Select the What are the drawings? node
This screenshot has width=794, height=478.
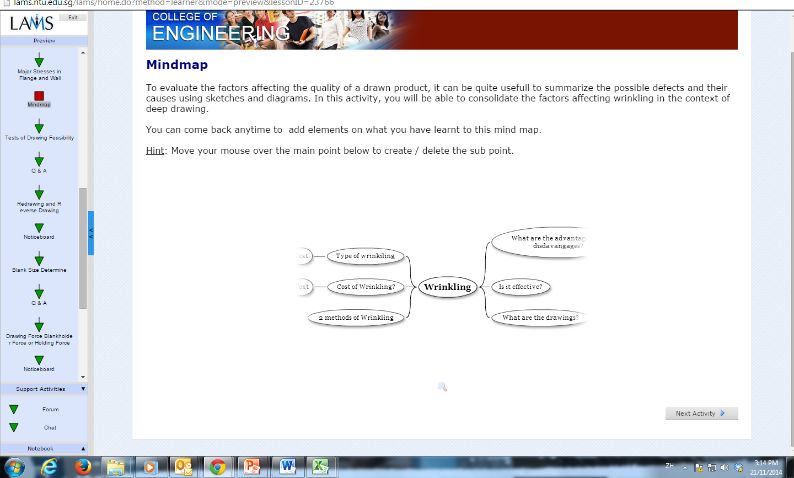(538, 317)
